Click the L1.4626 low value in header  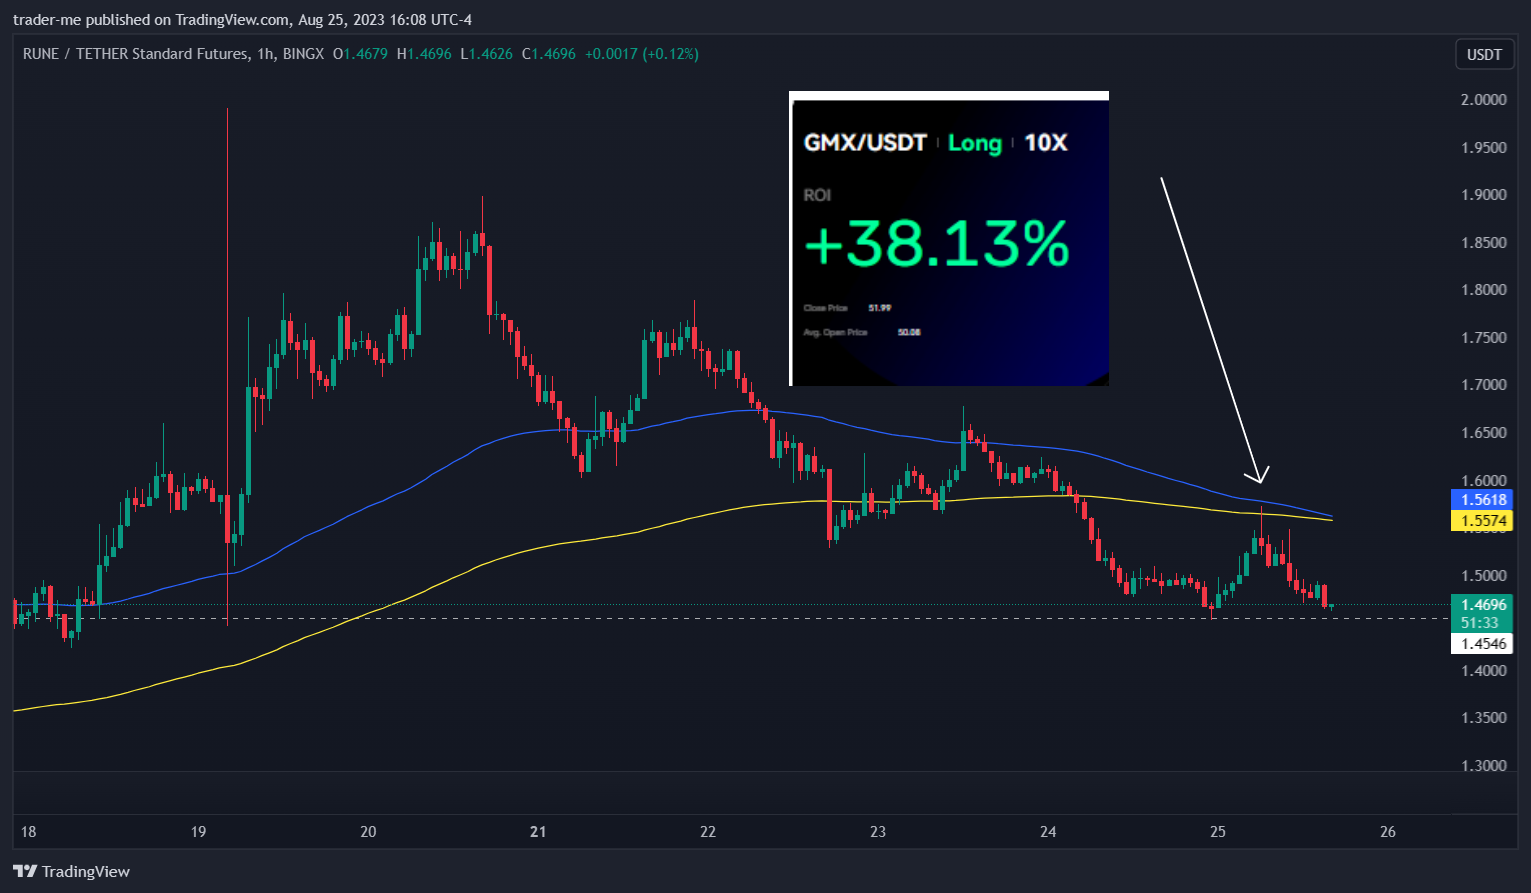tap(486, 54)
